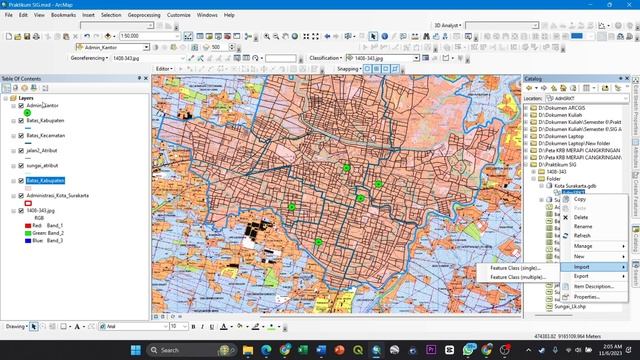640x360 pixels.
Task: Open the Geoprocessing menu
Action: 144,15
